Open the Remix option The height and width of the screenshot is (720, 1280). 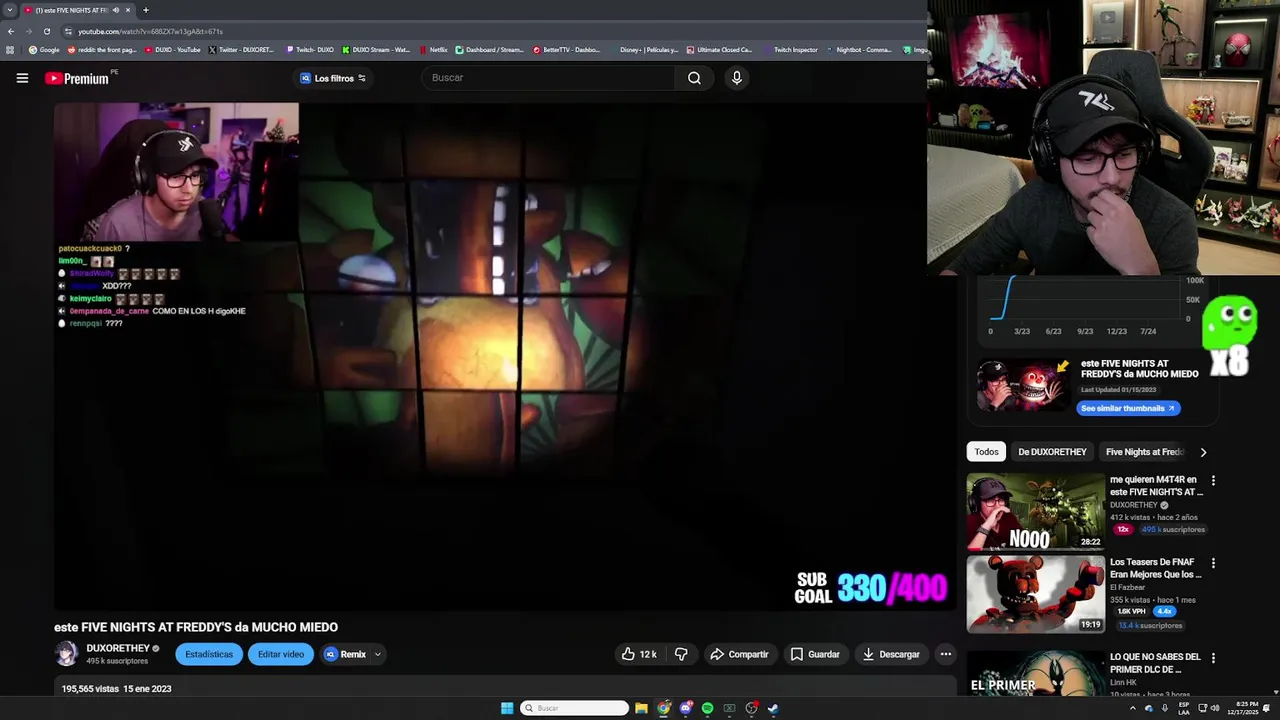point(345,654)
